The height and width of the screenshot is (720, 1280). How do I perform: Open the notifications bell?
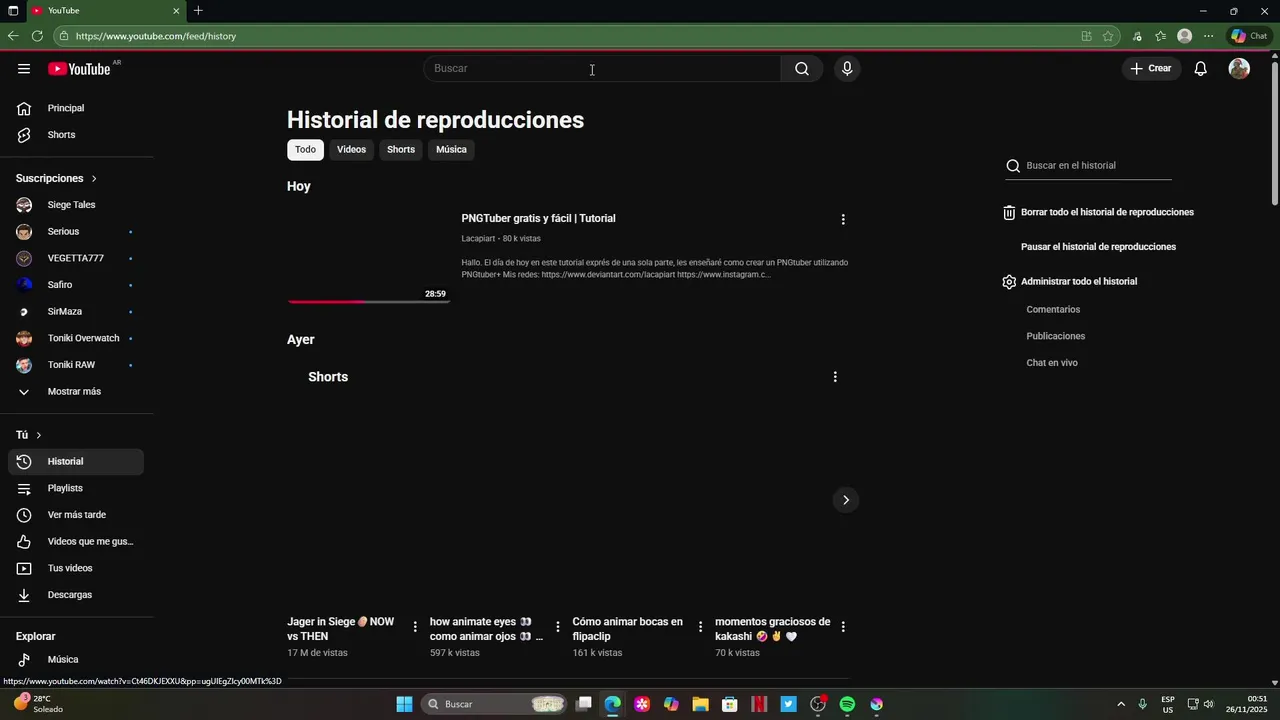[1201, 69]
